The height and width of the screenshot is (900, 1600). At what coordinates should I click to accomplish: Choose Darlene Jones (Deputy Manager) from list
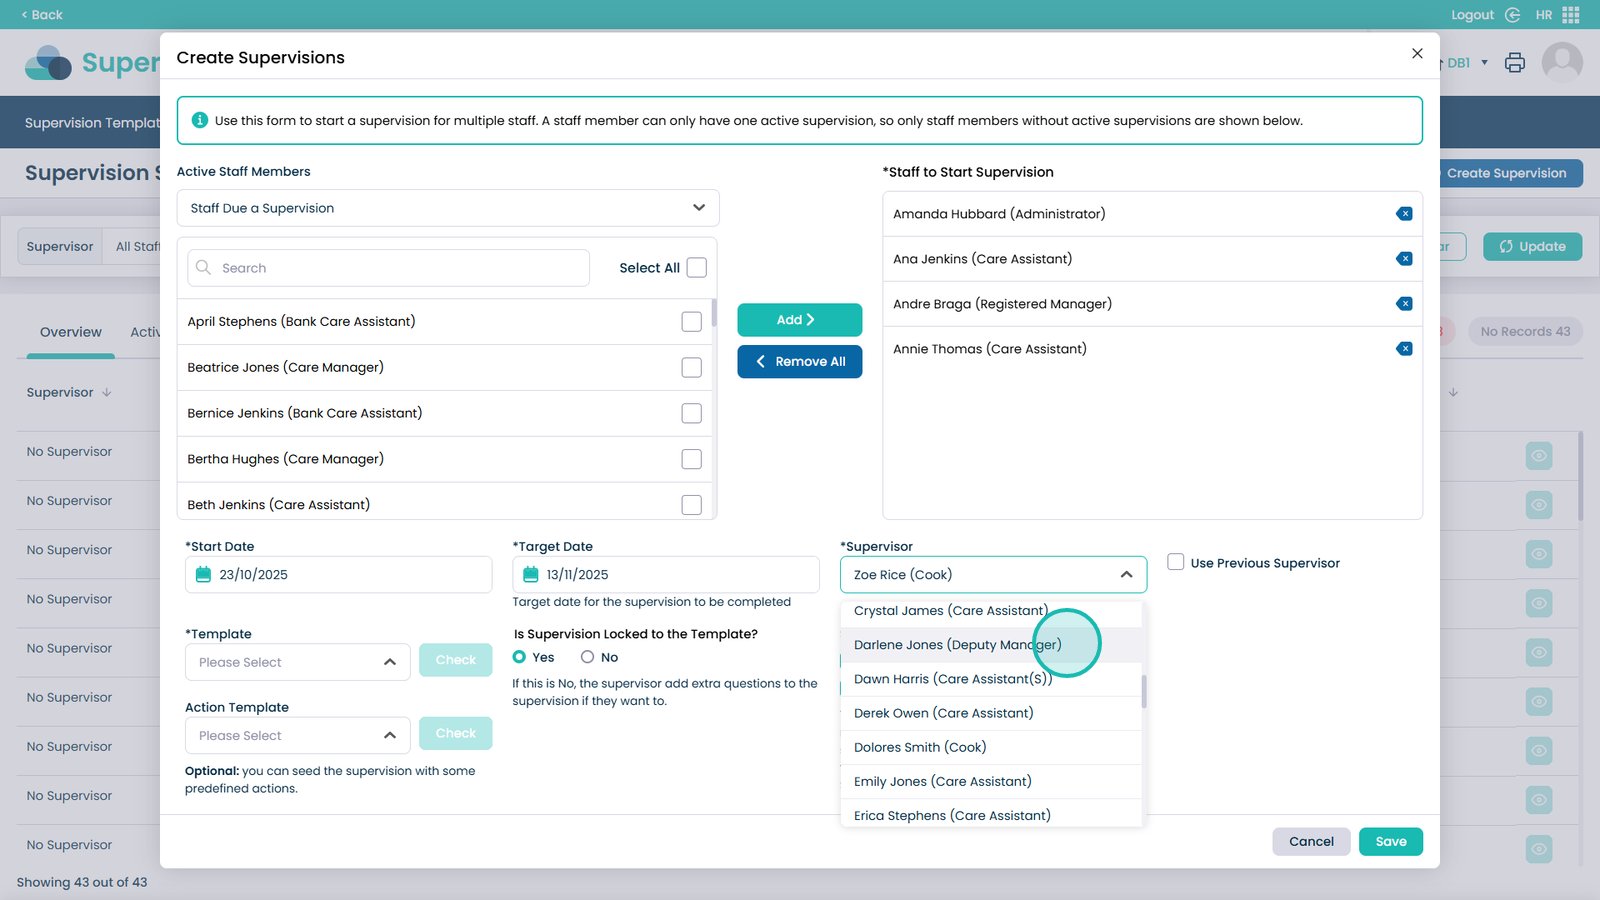[957, 645]
